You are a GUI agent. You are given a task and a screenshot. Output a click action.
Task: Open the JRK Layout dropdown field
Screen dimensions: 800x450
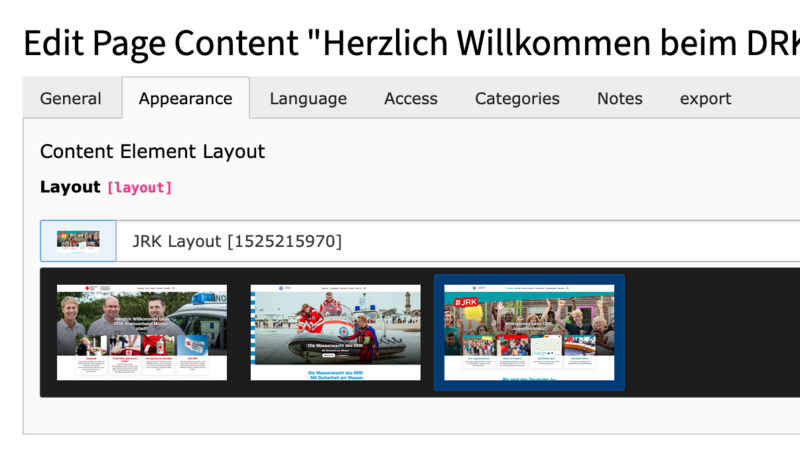point(458,241)
